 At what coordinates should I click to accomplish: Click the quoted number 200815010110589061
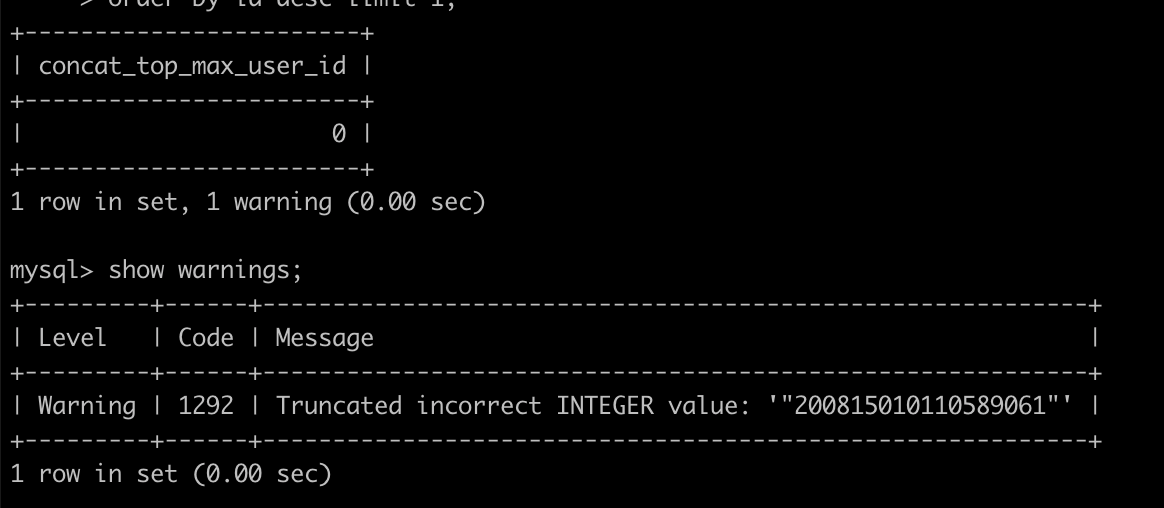(x=921, y=406)
